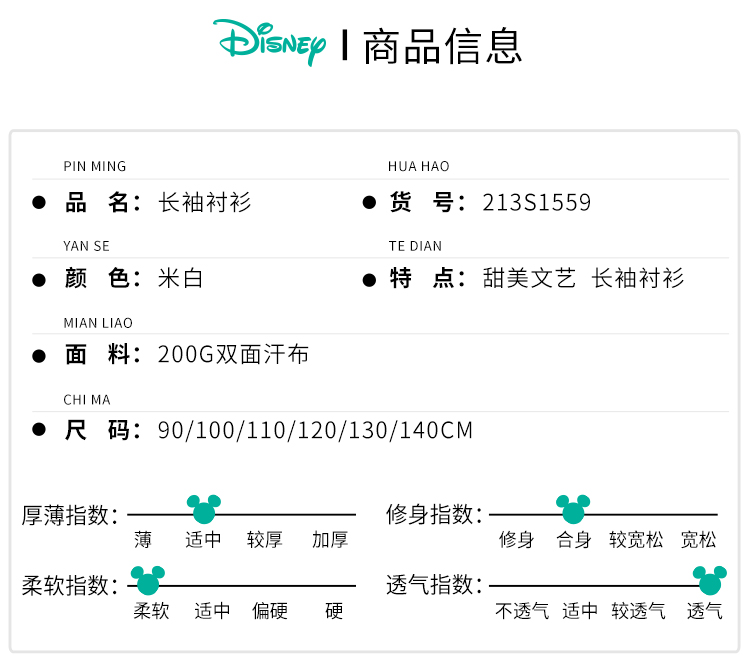The width and height of the screenshot is (750, 655).
Task: Click the Disney logo in the header
Action: [269, 43]
